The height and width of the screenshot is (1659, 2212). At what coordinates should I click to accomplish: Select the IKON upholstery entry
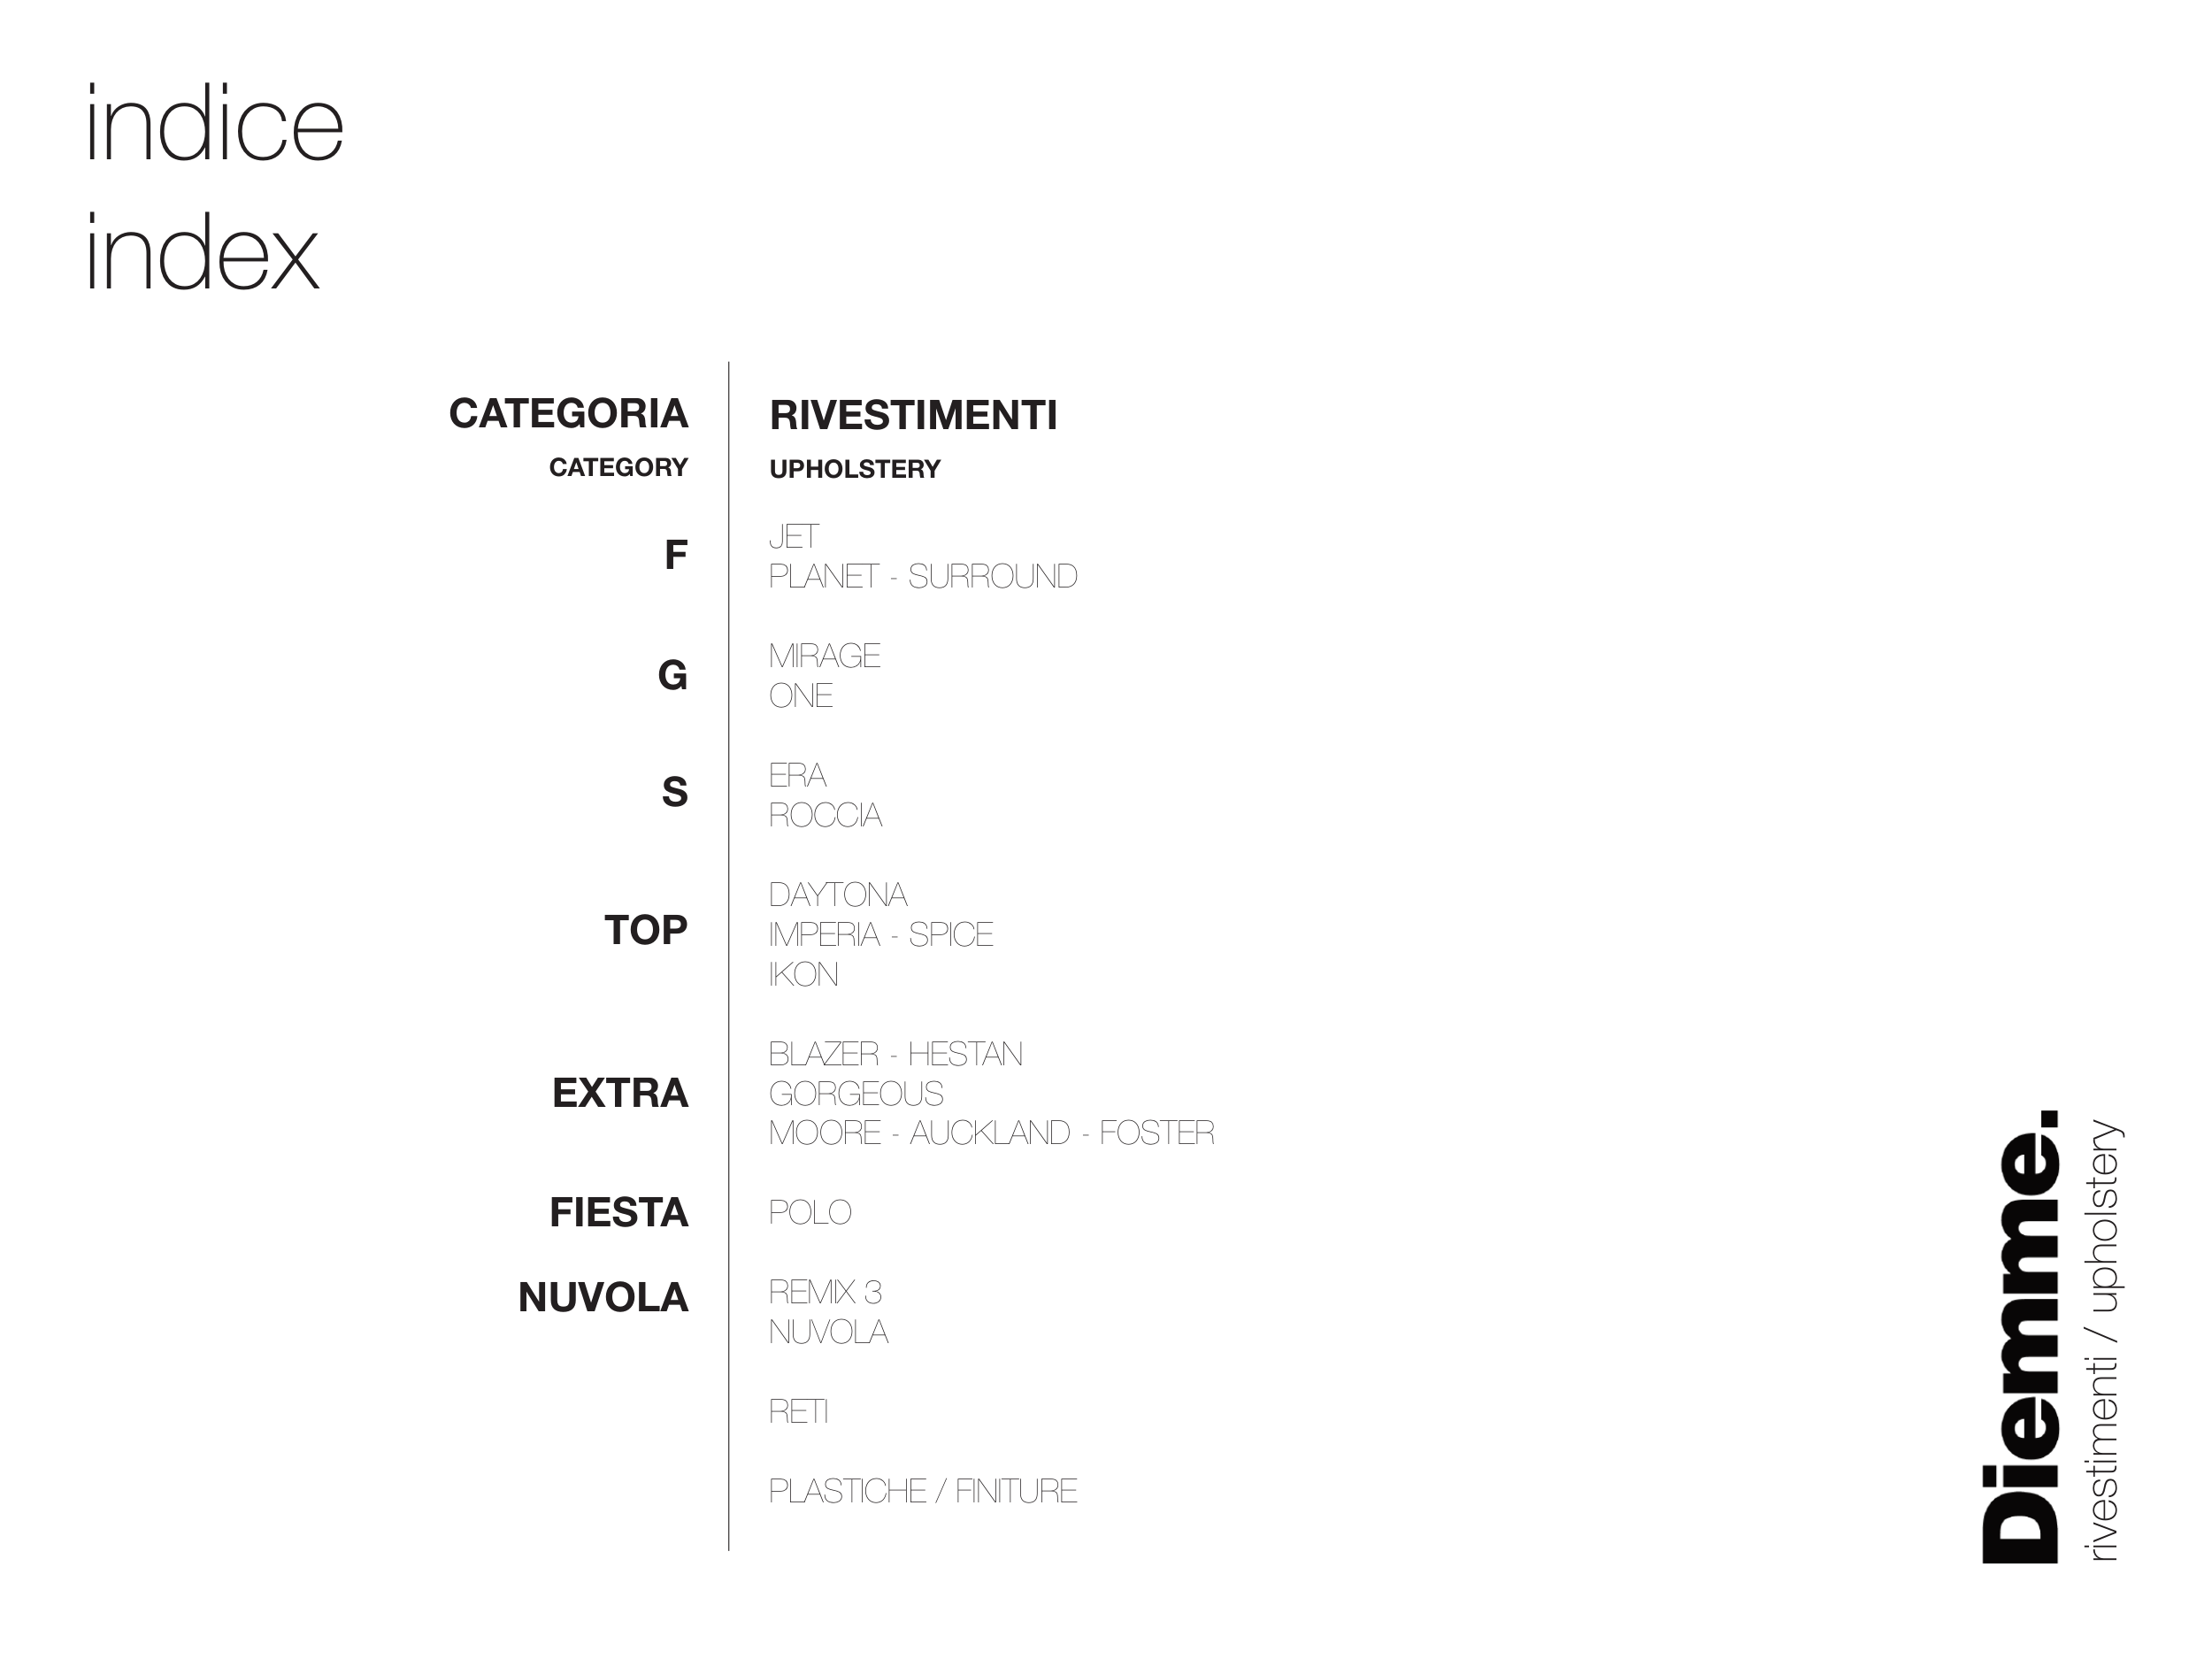point(803,975)
